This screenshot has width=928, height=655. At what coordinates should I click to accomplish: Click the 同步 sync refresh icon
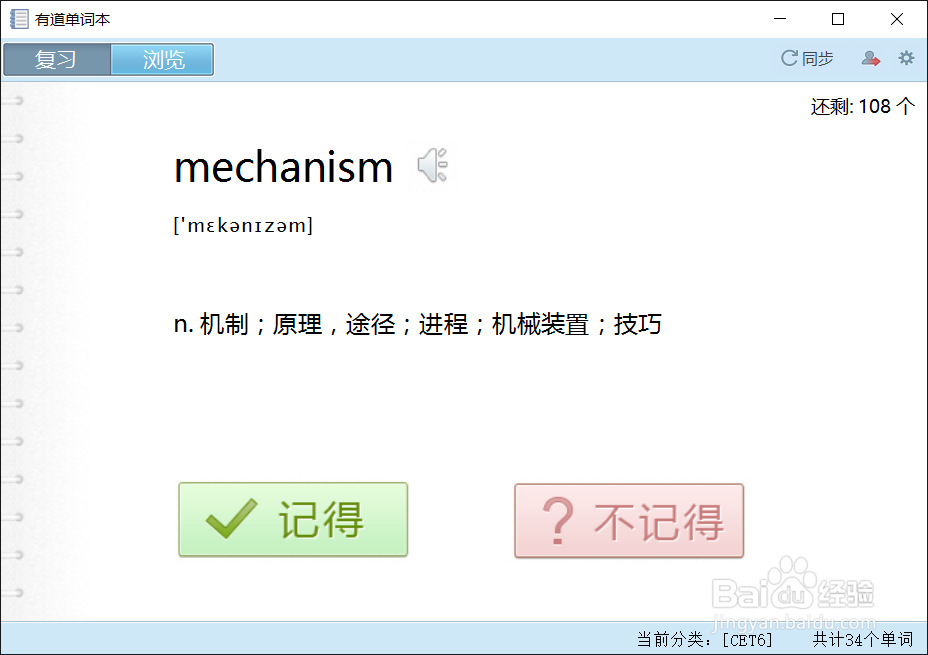(789, 58)
